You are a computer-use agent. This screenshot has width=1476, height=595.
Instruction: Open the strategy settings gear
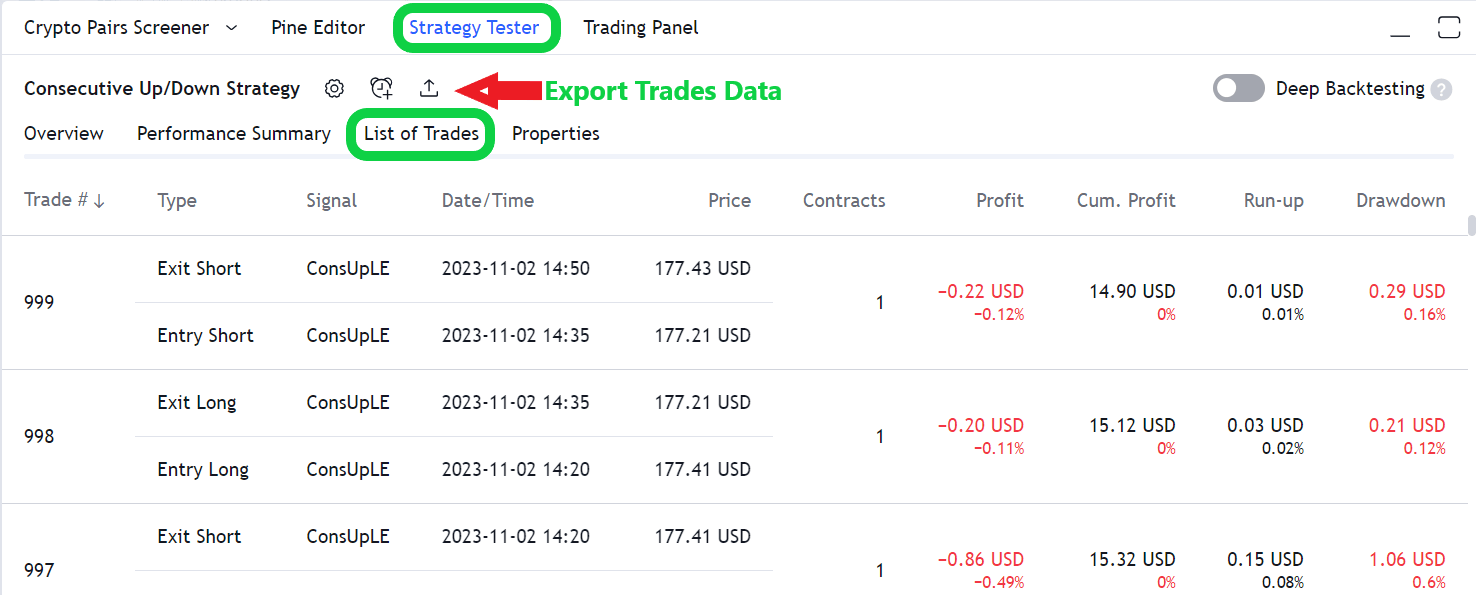(x=334, y=88)
